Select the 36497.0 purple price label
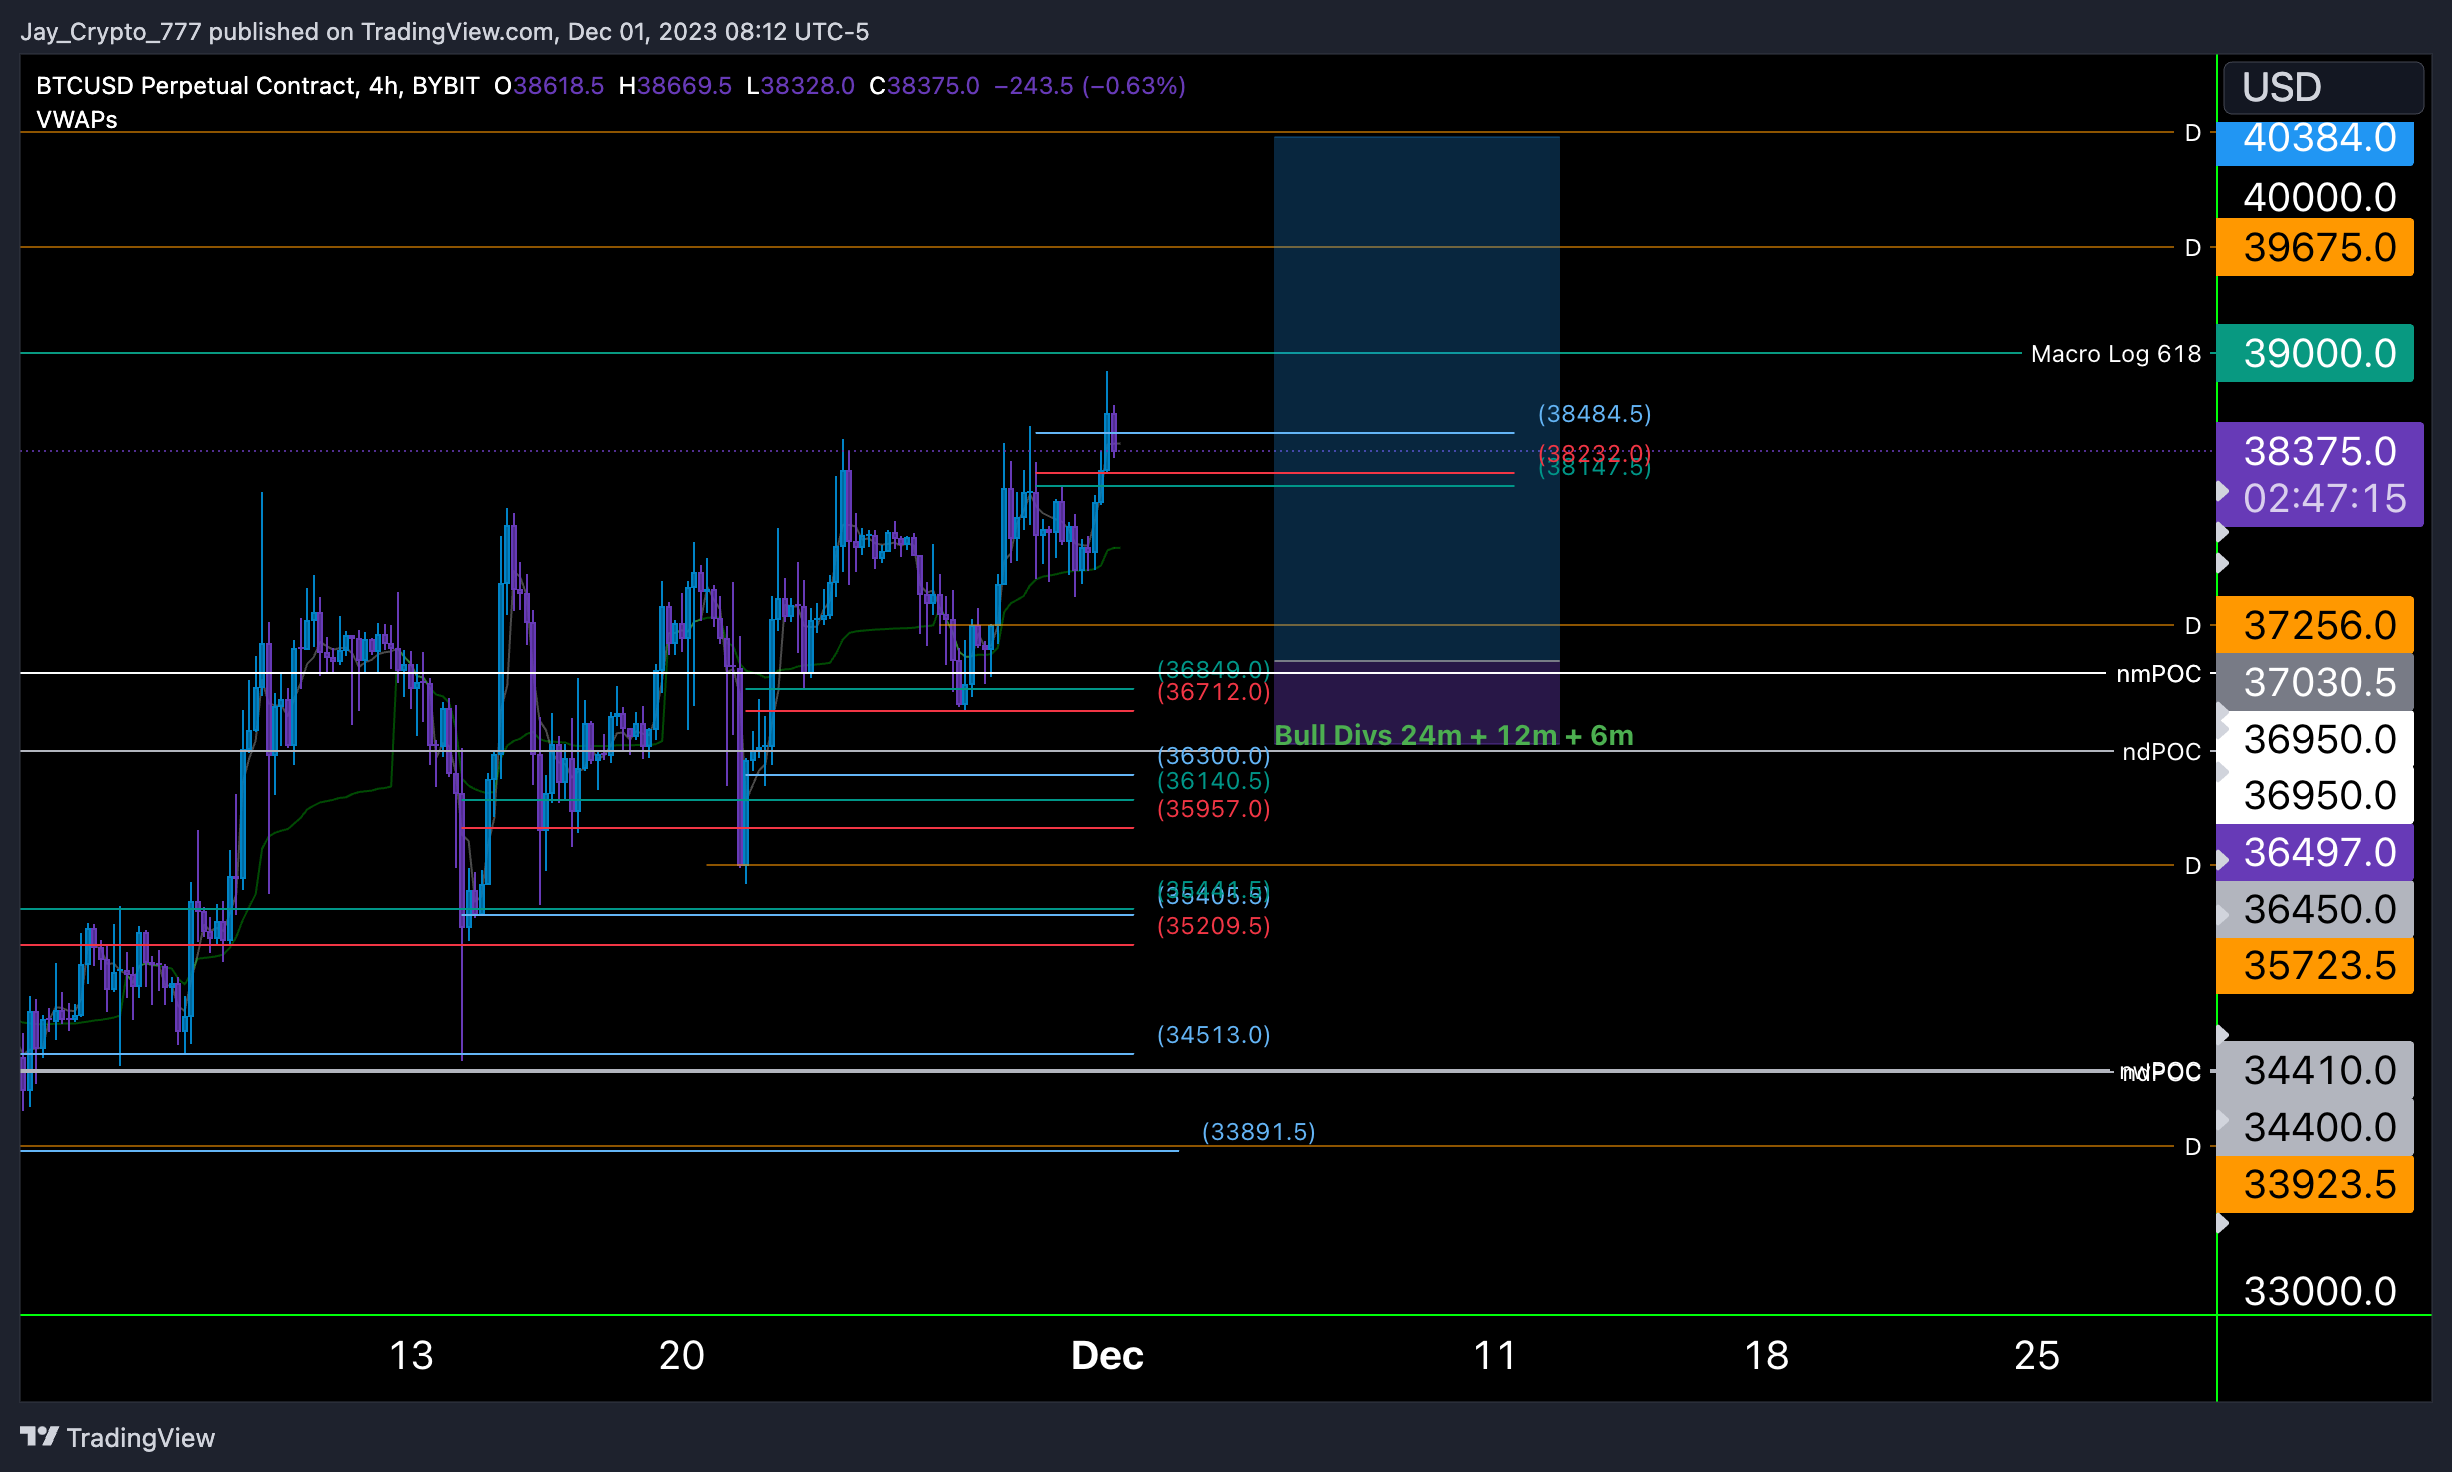 (x=2315, y=852)
